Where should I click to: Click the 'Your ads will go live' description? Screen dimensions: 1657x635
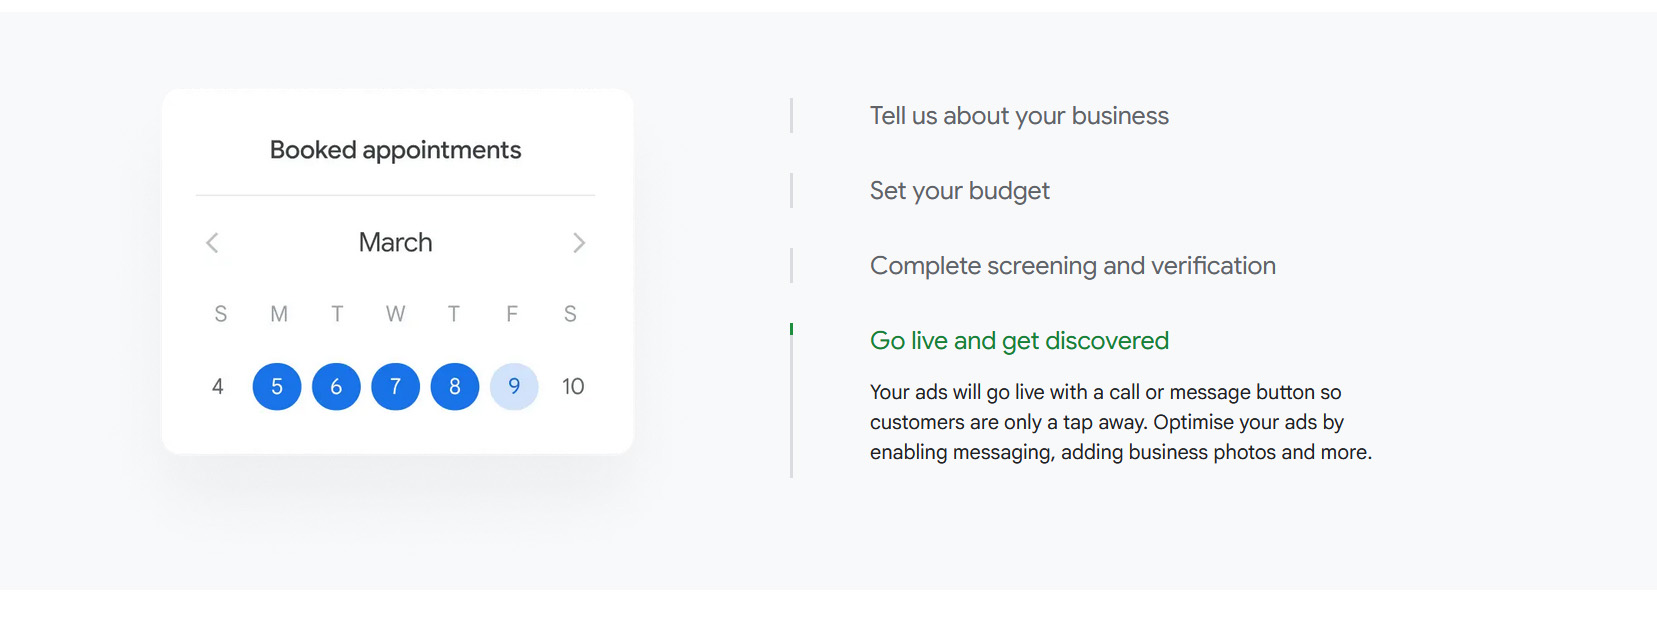click(x=1120, y=422)
